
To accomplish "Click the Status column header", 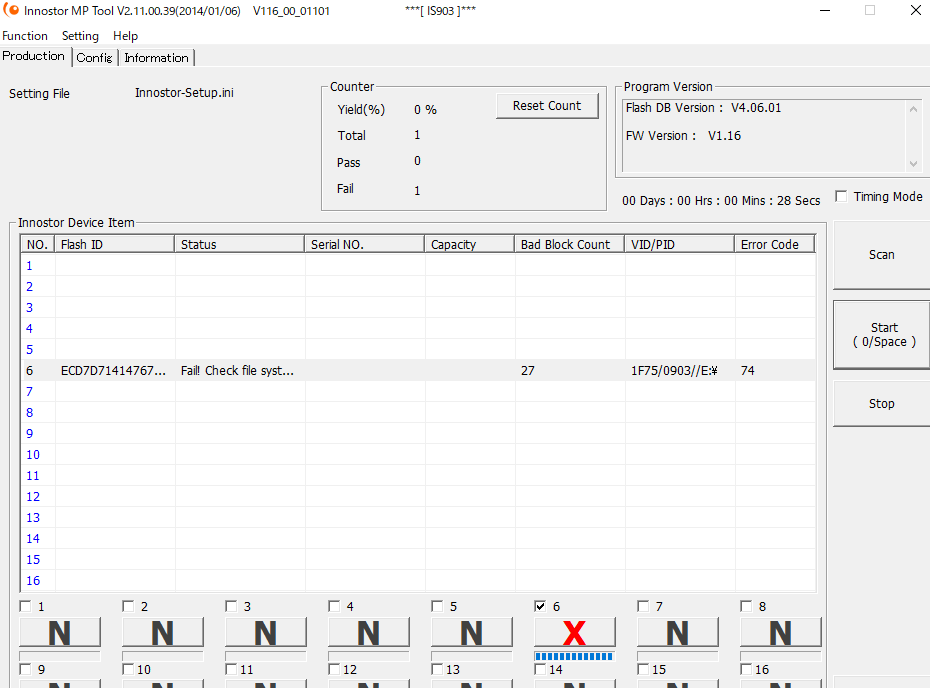I will point(240,244).
